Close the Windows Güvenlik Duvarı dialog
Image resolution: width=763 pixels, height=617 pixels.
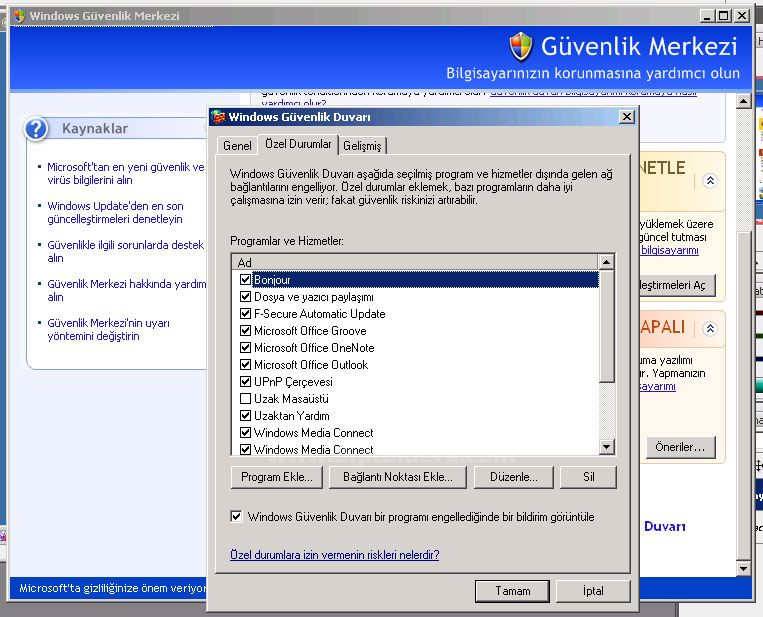[x=627, y=117]
